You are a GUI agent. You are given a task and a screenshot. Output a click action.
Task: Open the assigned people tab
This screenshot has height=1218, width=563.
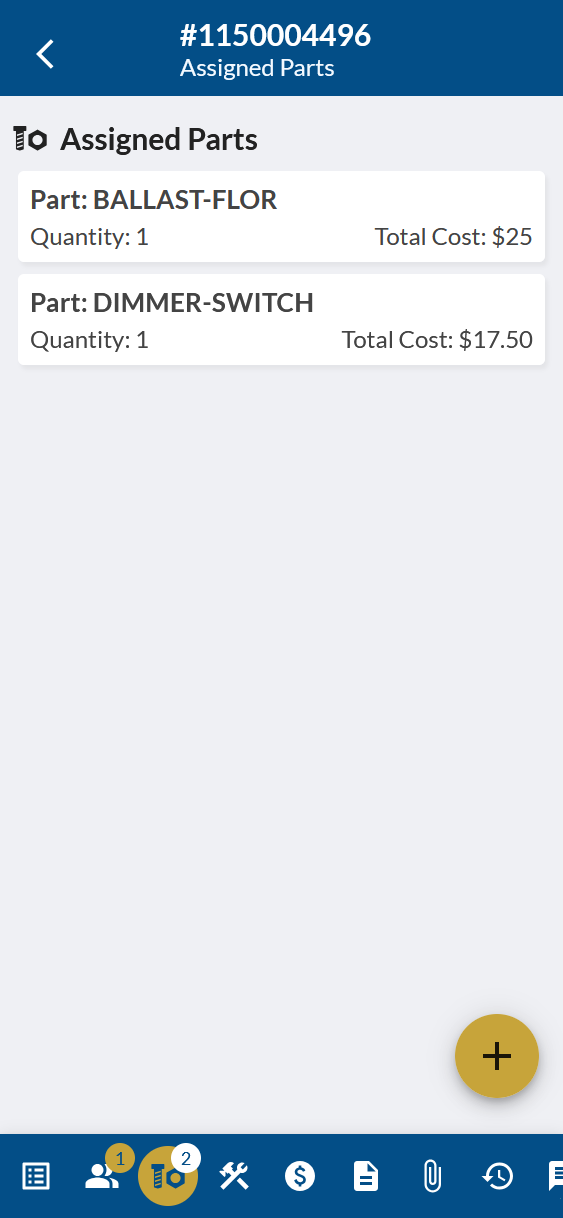[x=102, y=1176]
